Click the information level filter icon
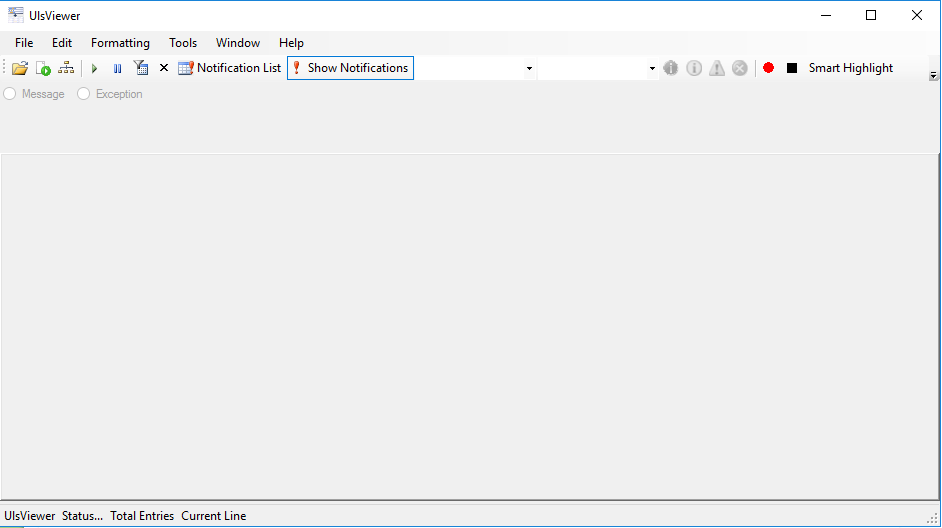 click(694, 68)
